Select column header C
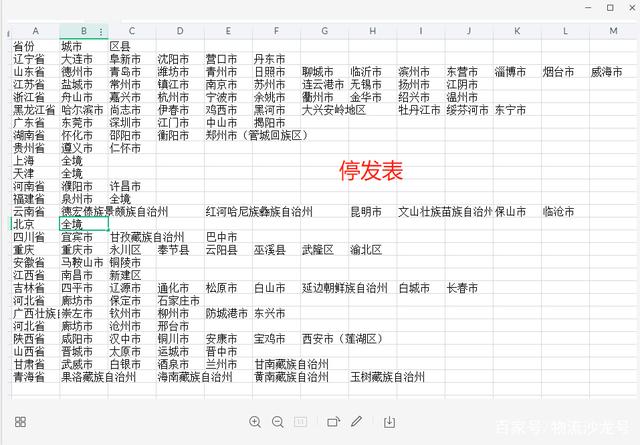This screenshot has height=445, width=640. pos(132,31)
